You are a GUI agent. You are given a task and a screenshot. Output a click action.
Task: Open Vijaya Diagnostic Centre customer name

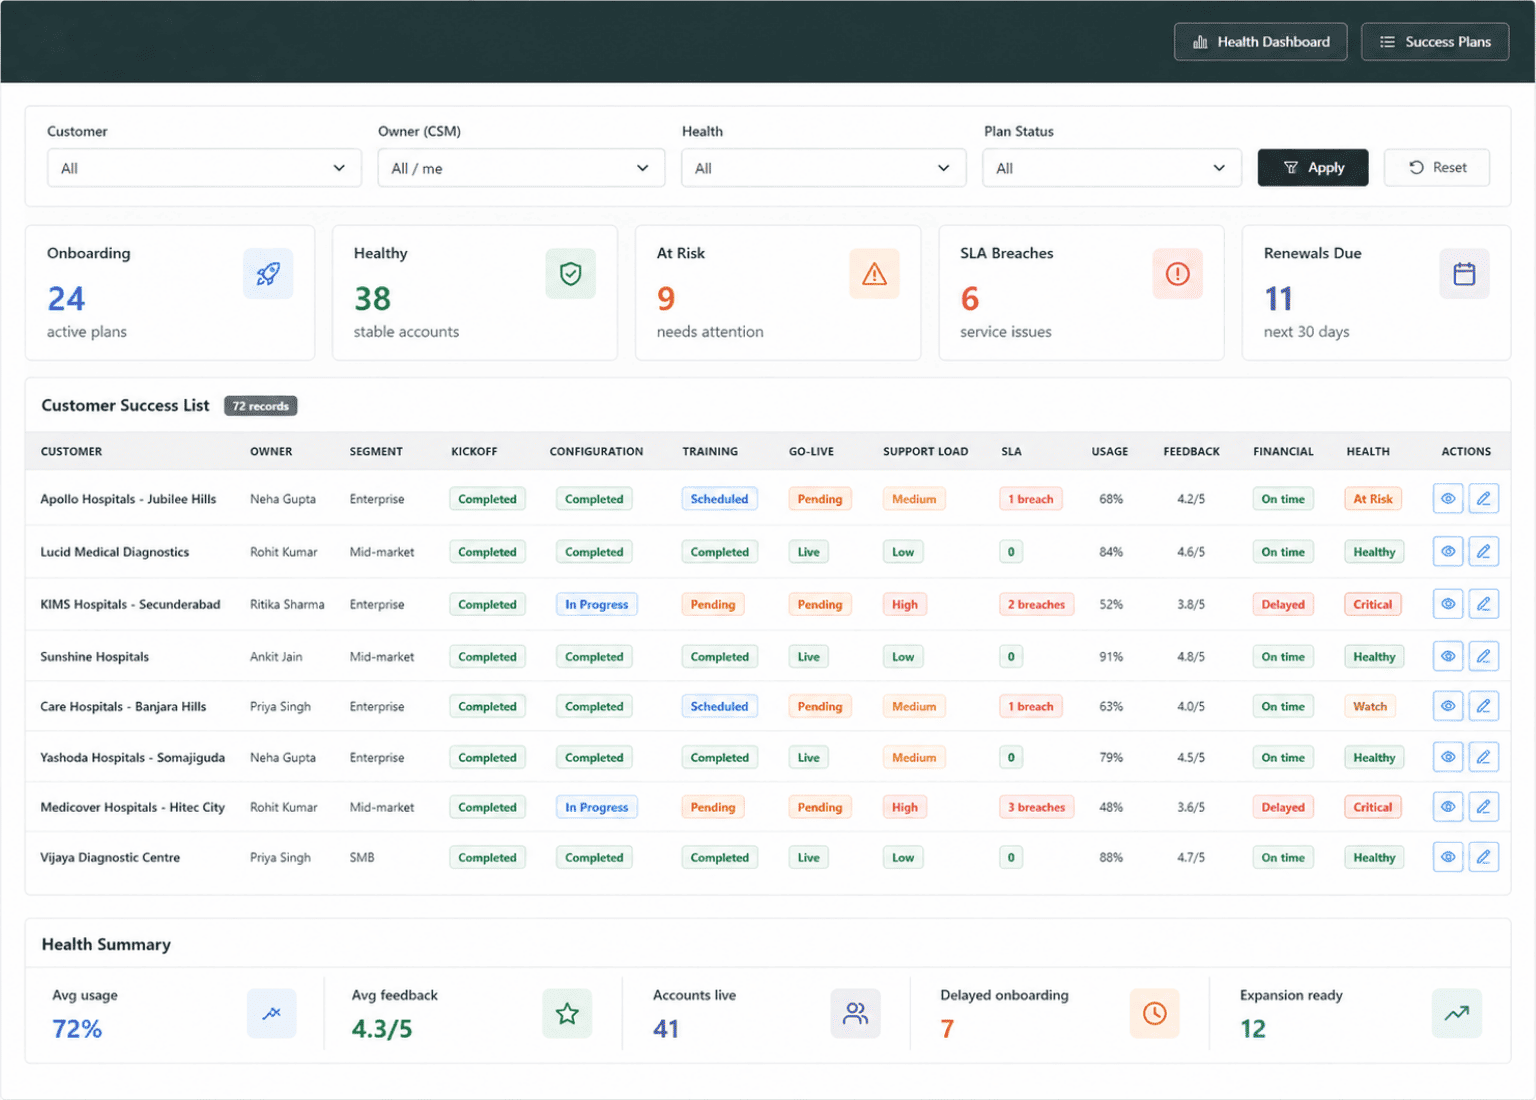coord(110,858)
